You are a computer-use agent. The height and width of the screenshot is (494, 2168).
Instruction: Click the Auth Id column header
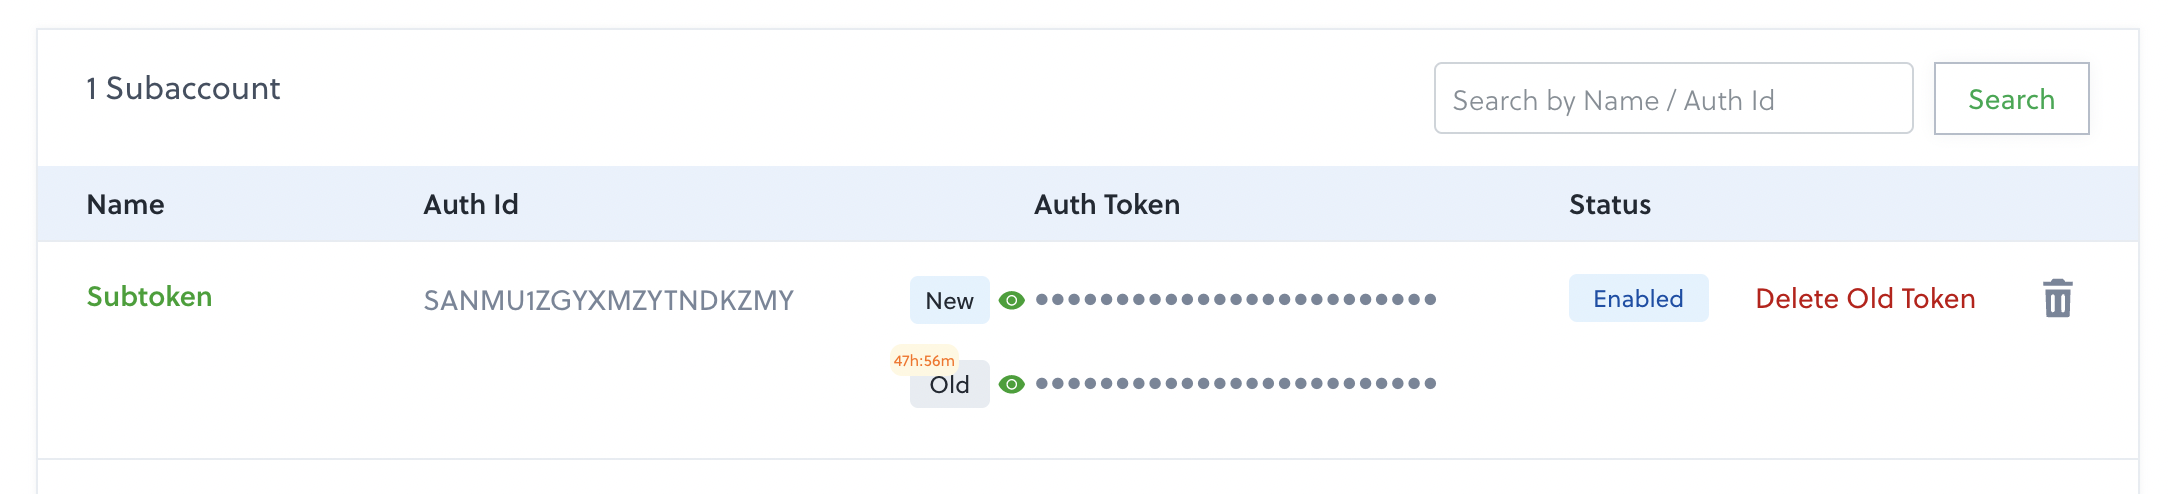click(x=470, y=204)
